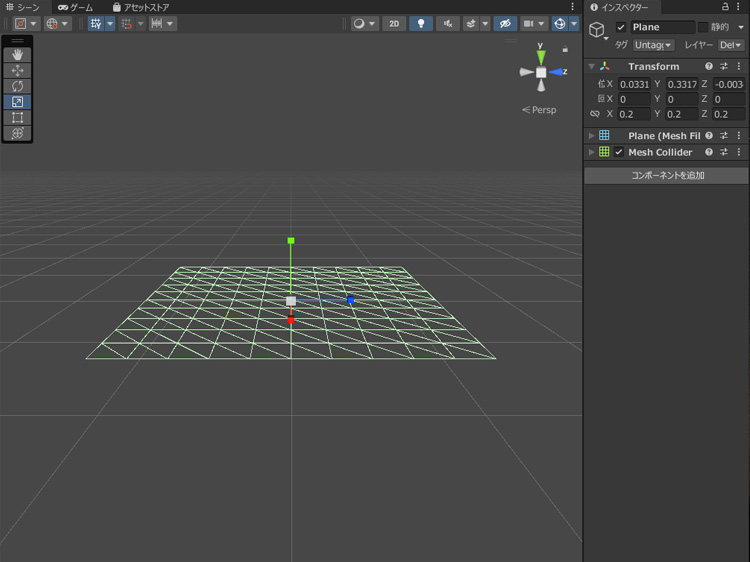This screenshot has height=562, width=750.
Task: Collapse the Transform component section
Action: click(x=592, y=66)
